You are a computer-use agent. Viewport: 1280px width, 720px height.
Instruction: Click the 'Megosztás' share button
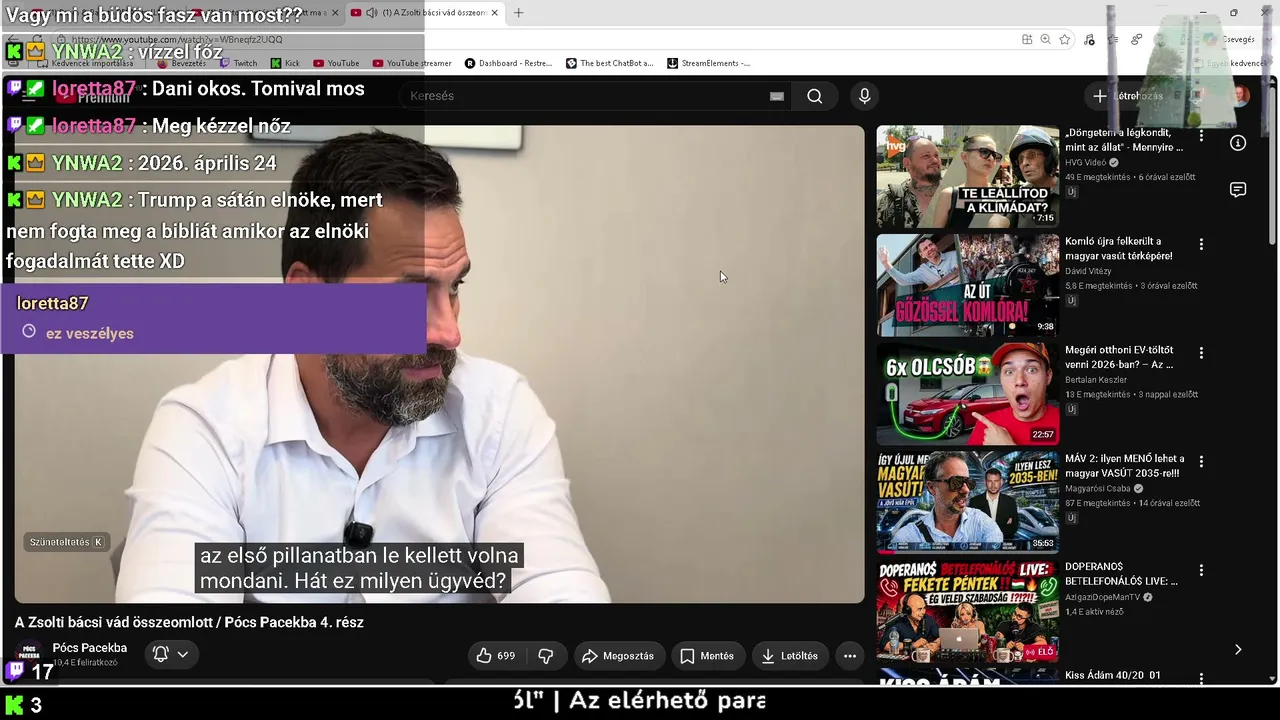click(618, 656)
